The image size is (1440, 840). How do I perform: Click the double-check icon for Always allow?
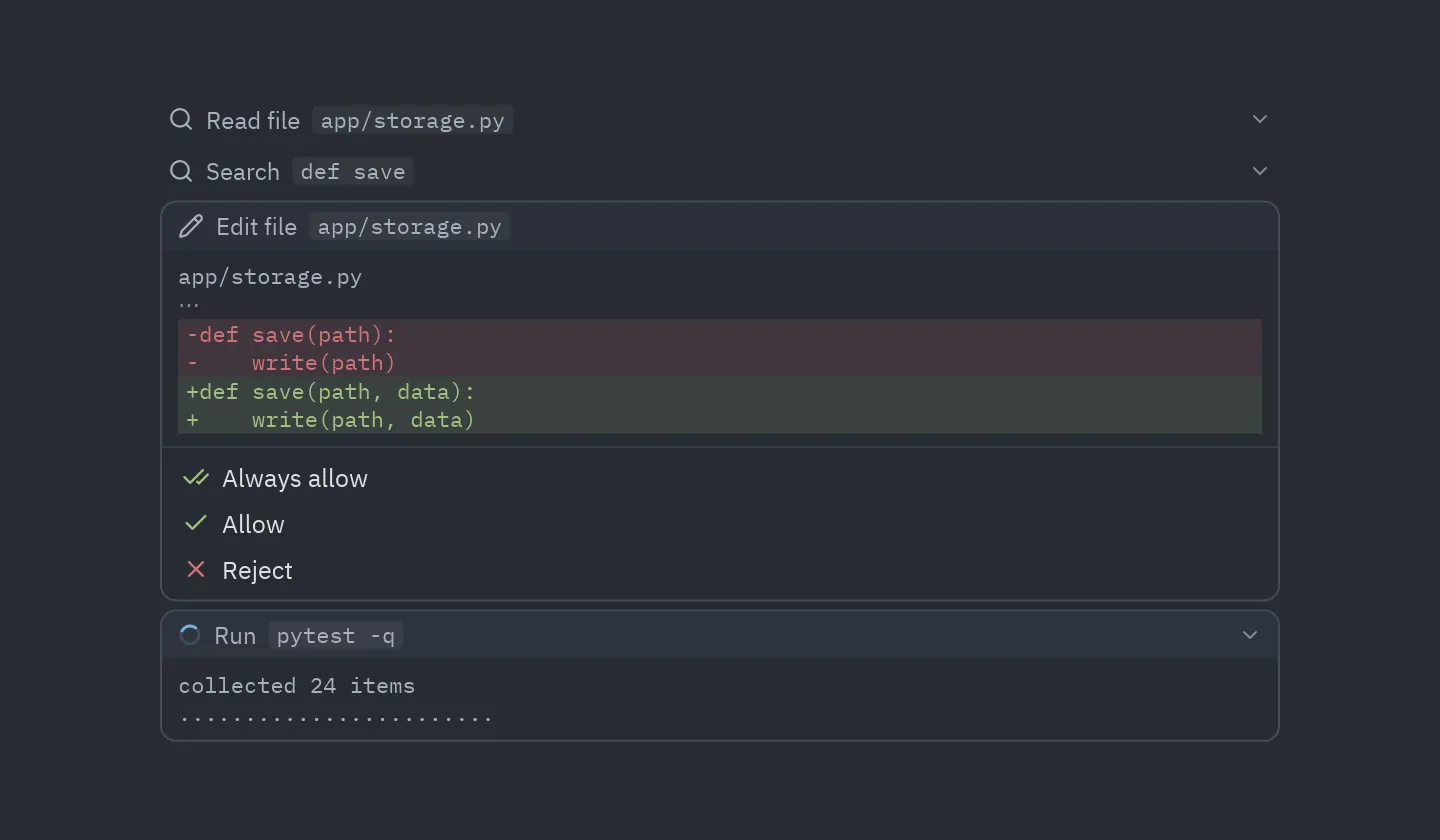pyautogui.click(x=196, y=478)
